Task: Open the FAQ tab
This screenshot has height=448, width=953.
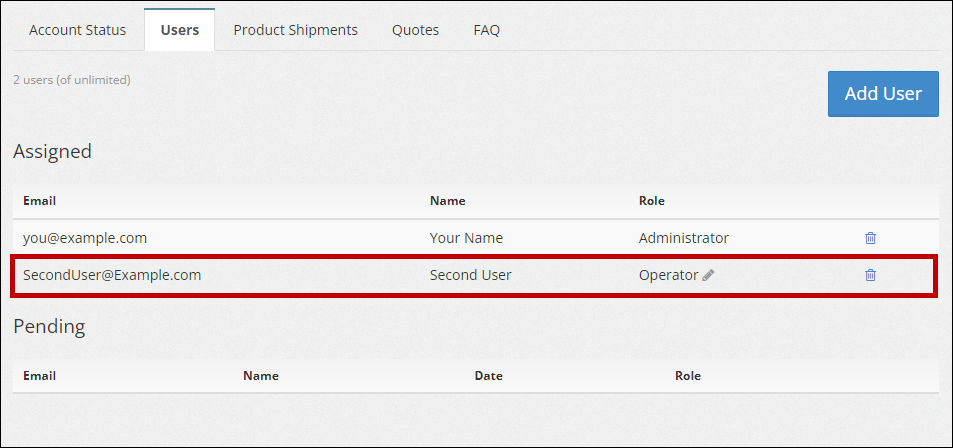Action: [x=487, y=30]
